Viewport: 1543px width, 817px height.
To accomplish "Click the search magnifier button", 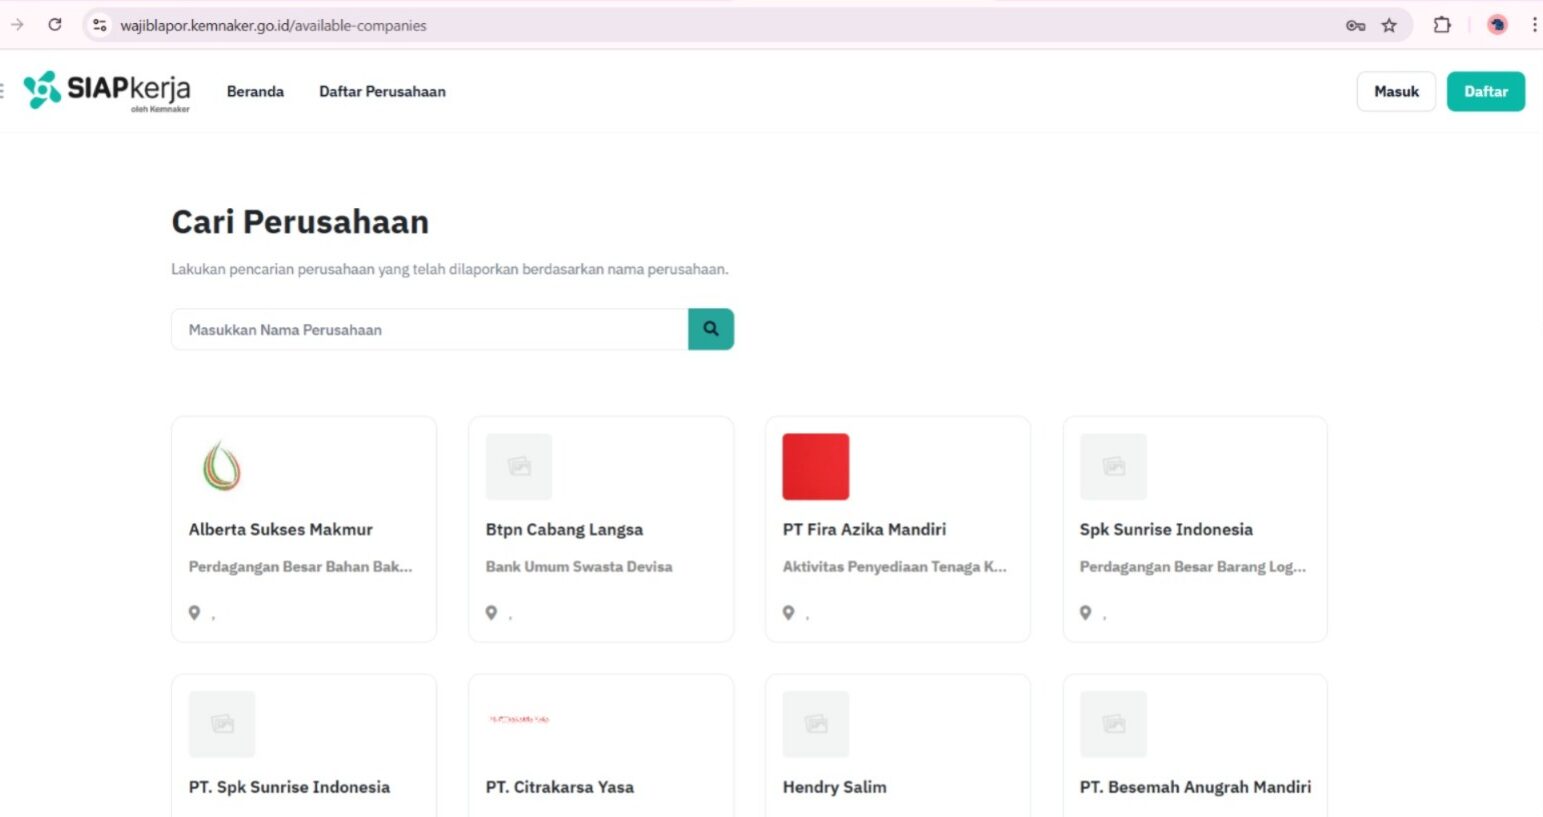I will pos(711,329).
